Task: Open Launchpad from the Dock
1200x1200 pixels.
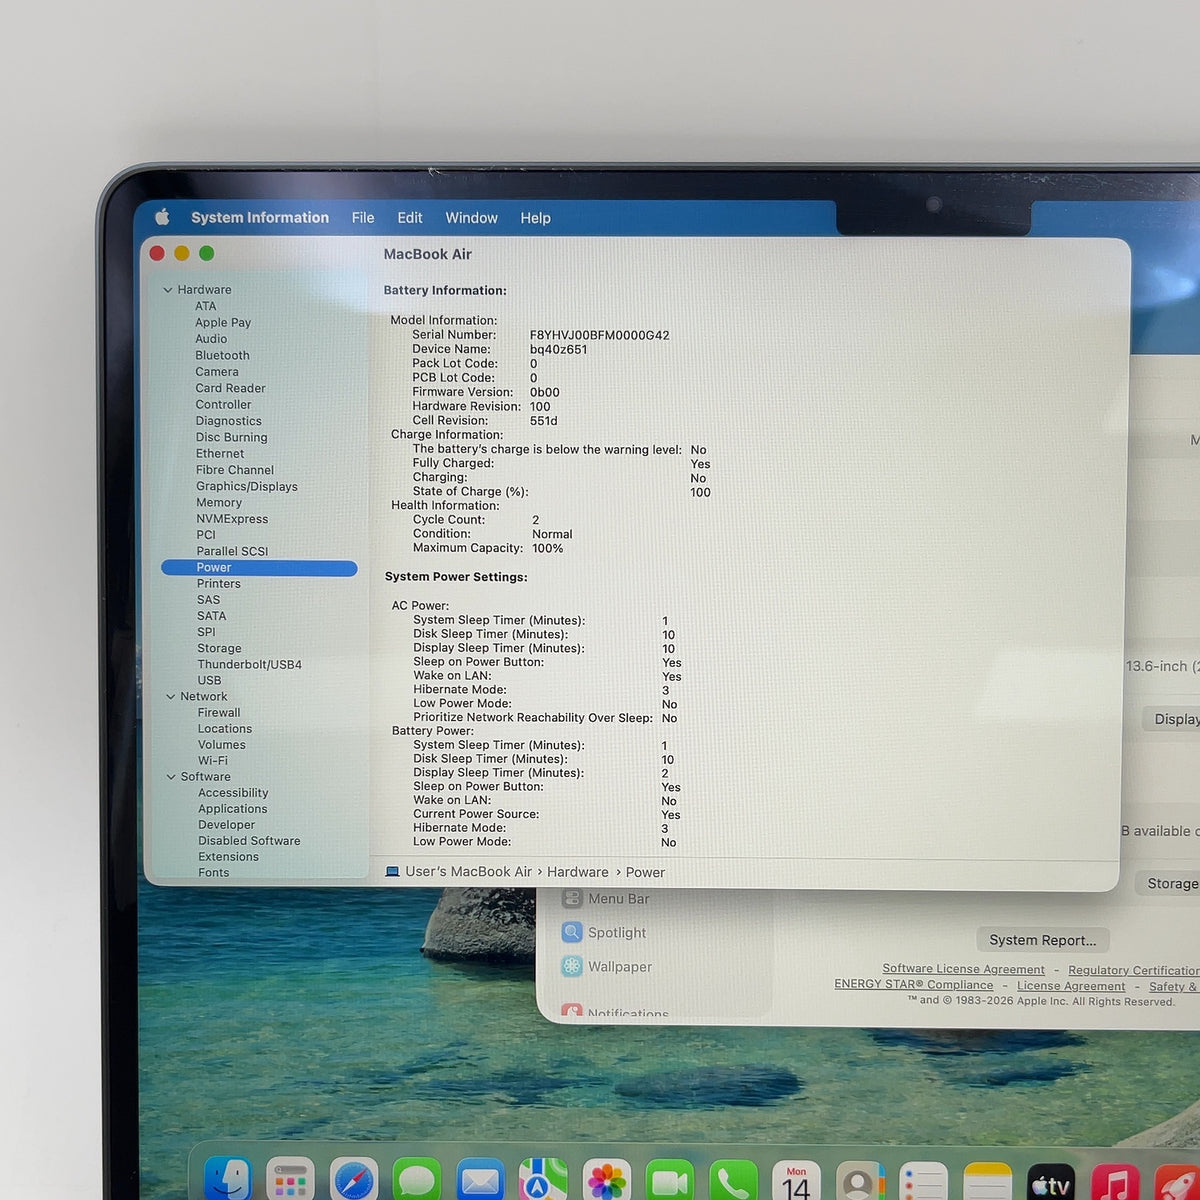Action: click(290, 1181)
